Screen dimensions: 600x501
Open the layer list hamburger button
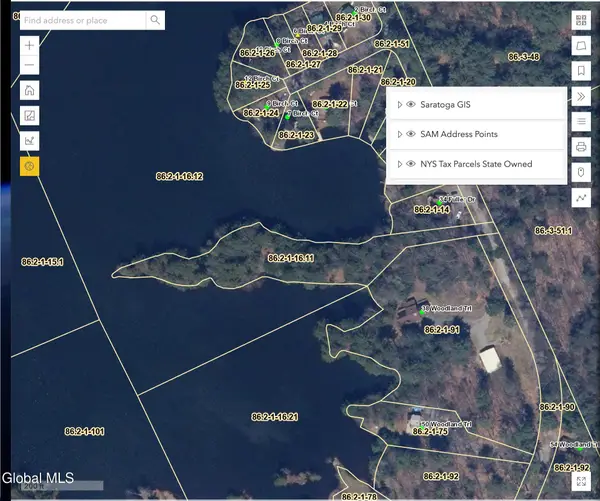point(581,121)
